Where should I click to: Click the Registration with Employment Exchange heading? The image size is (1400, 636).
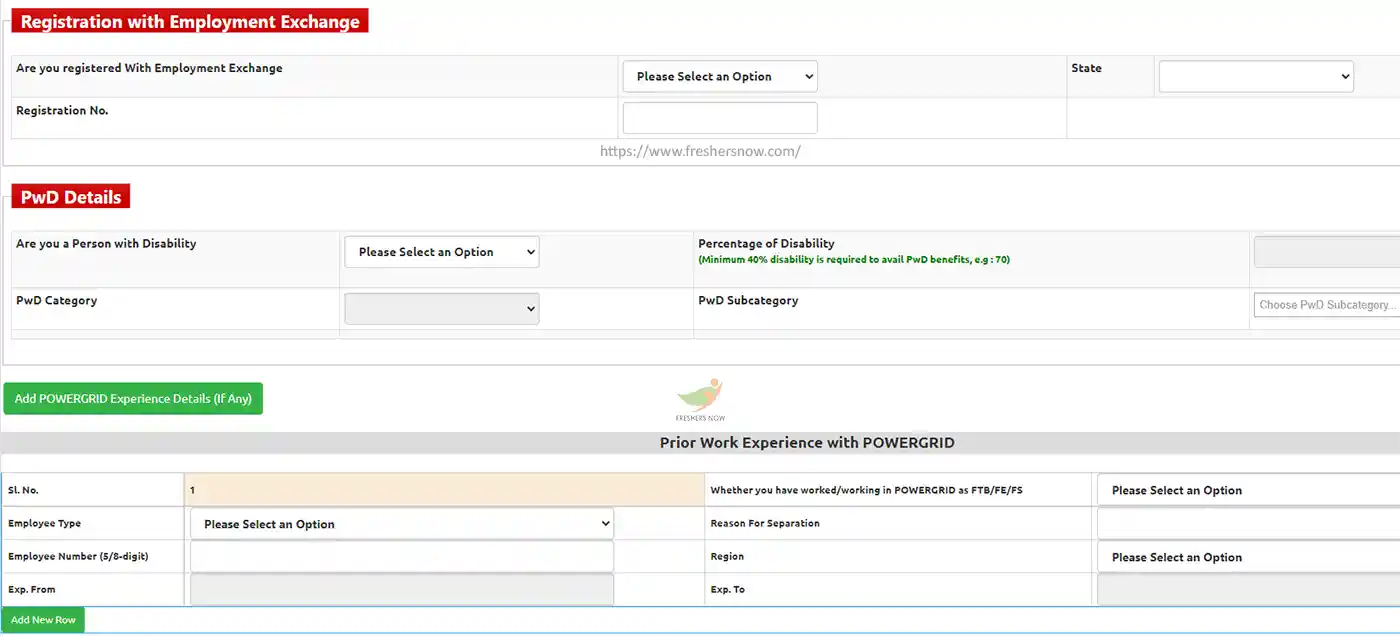[x=190, y=21]
